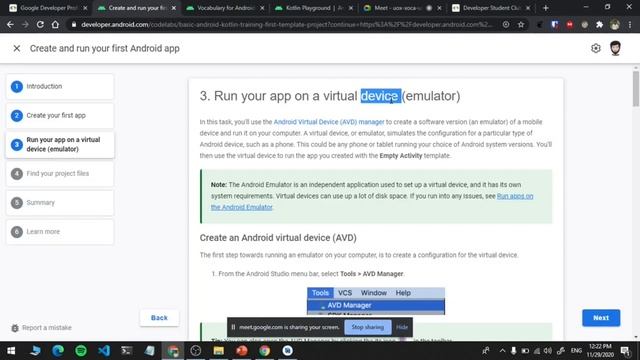This screenshot has height=360, width=640.
Task: Click the install icon in the address bar
Action: (x=506, y=24)
